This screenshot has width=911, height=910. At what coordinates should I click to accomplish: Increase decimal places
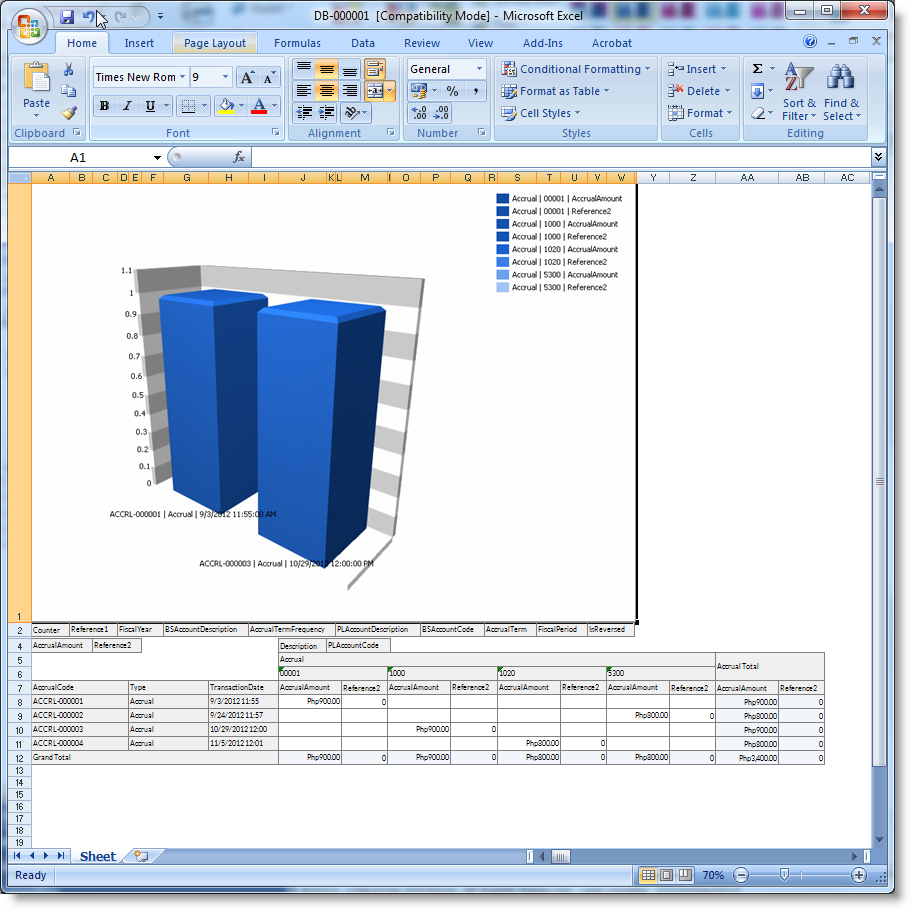[419, 112]
